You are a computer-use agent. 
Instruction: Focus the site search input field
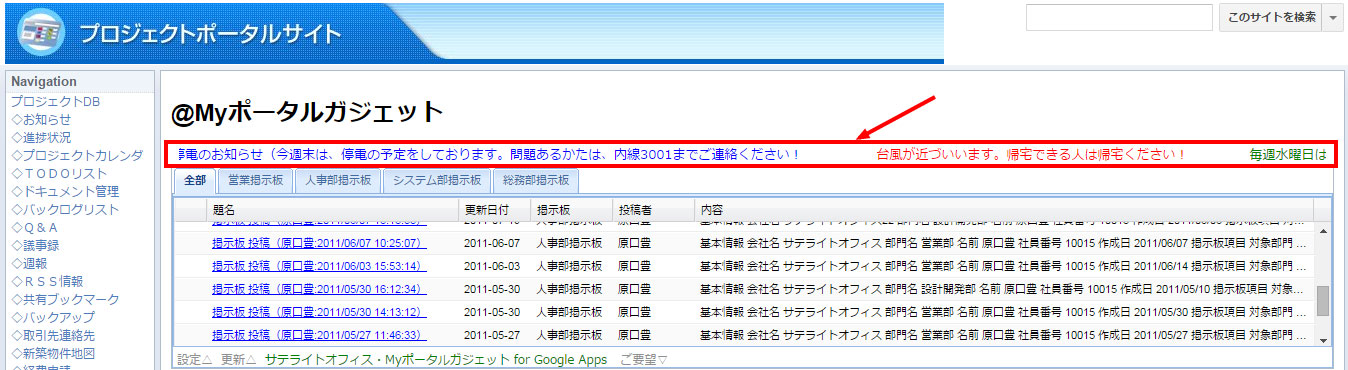(1119, 17)
